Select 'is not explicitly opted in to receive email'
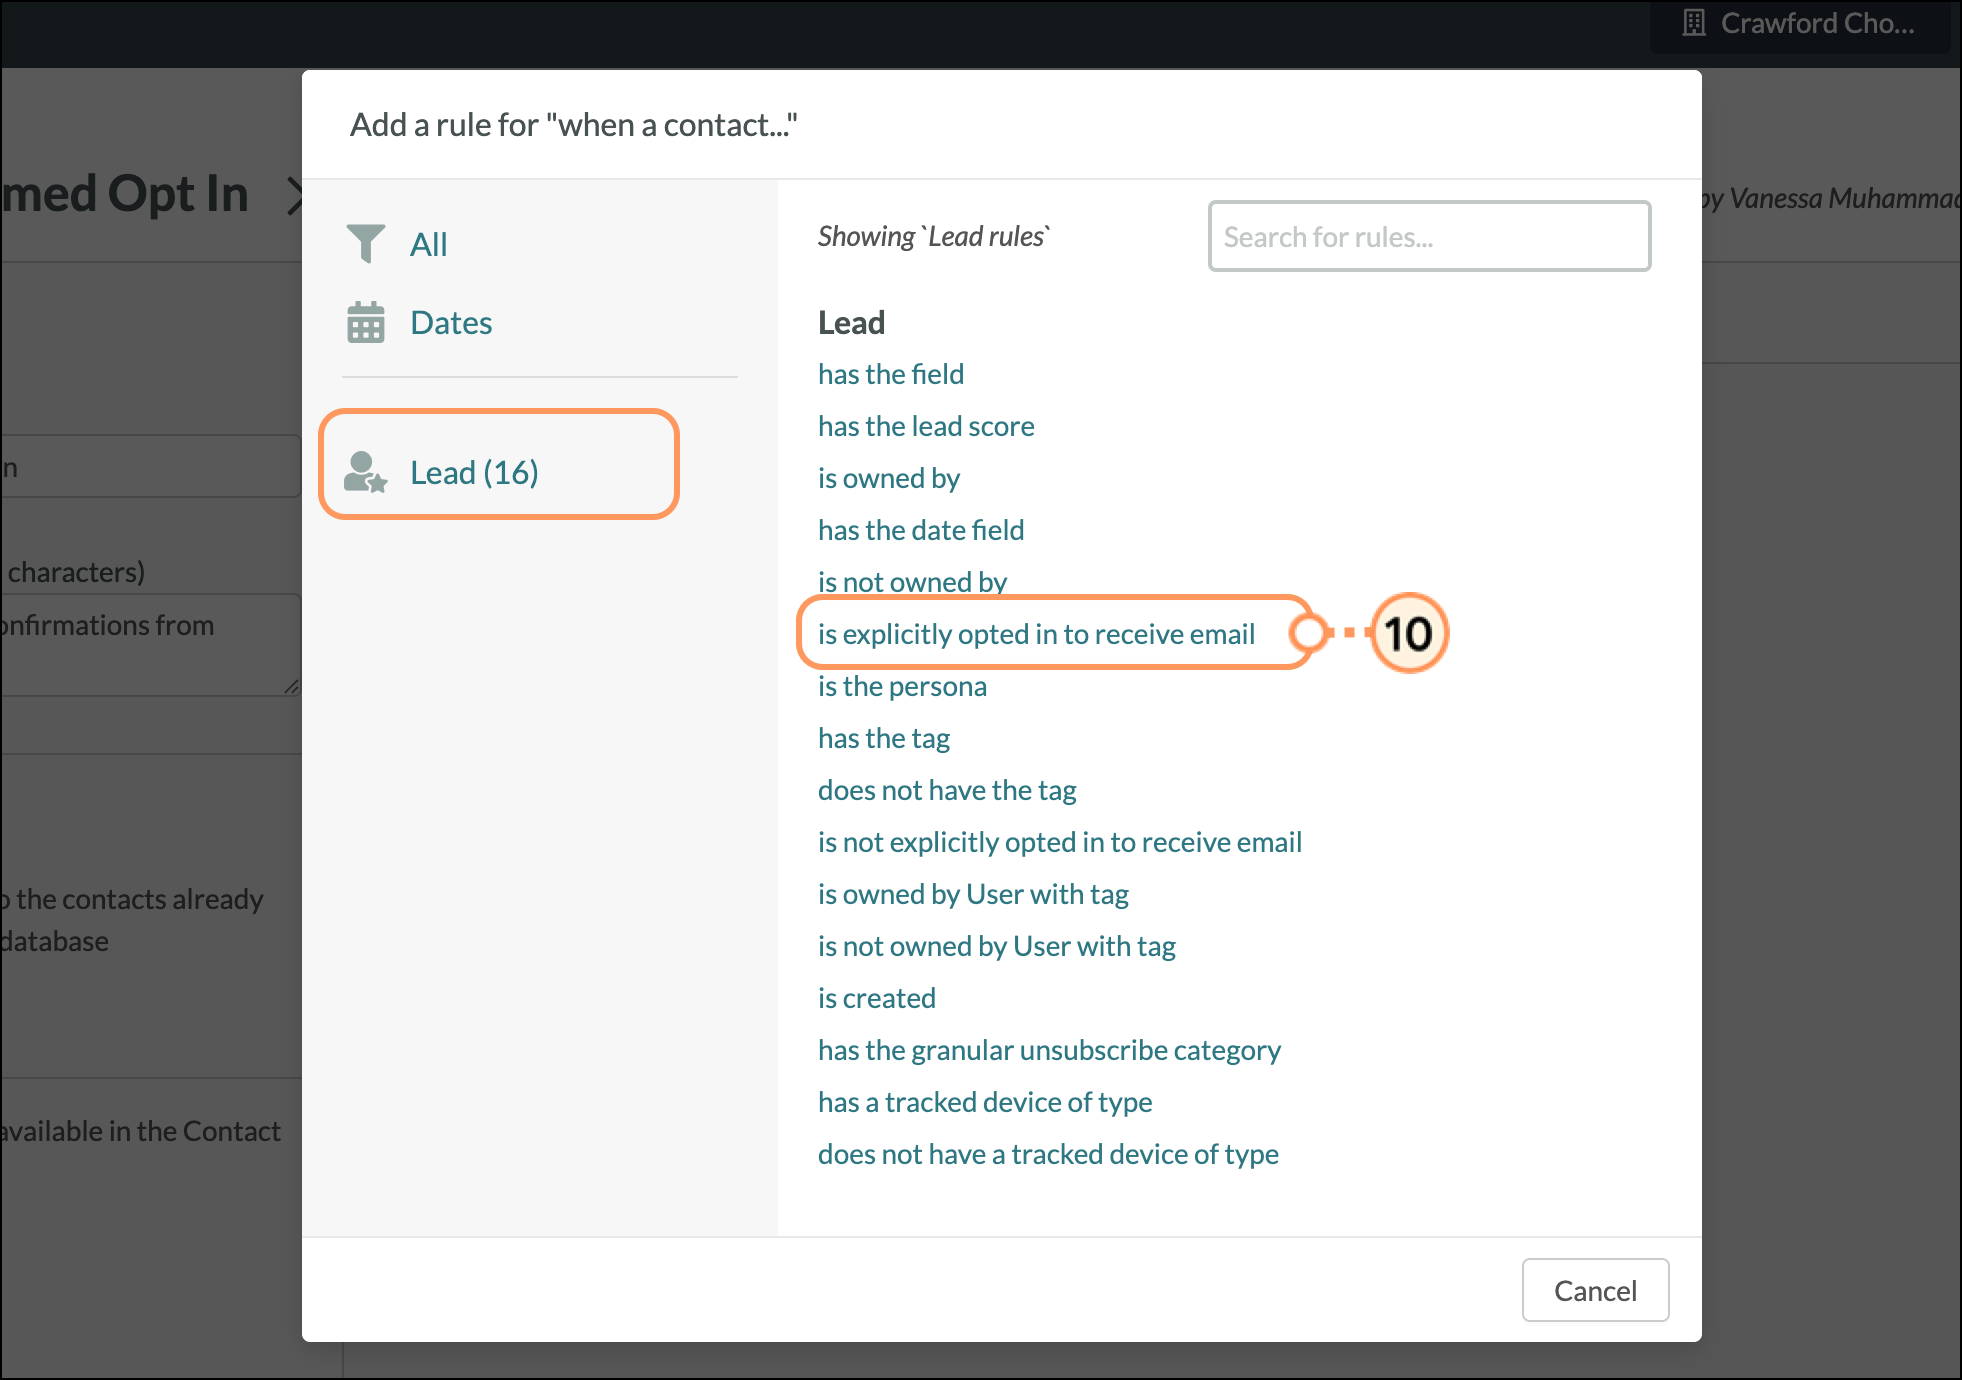1962x1380 pixels. [1059, 842]
